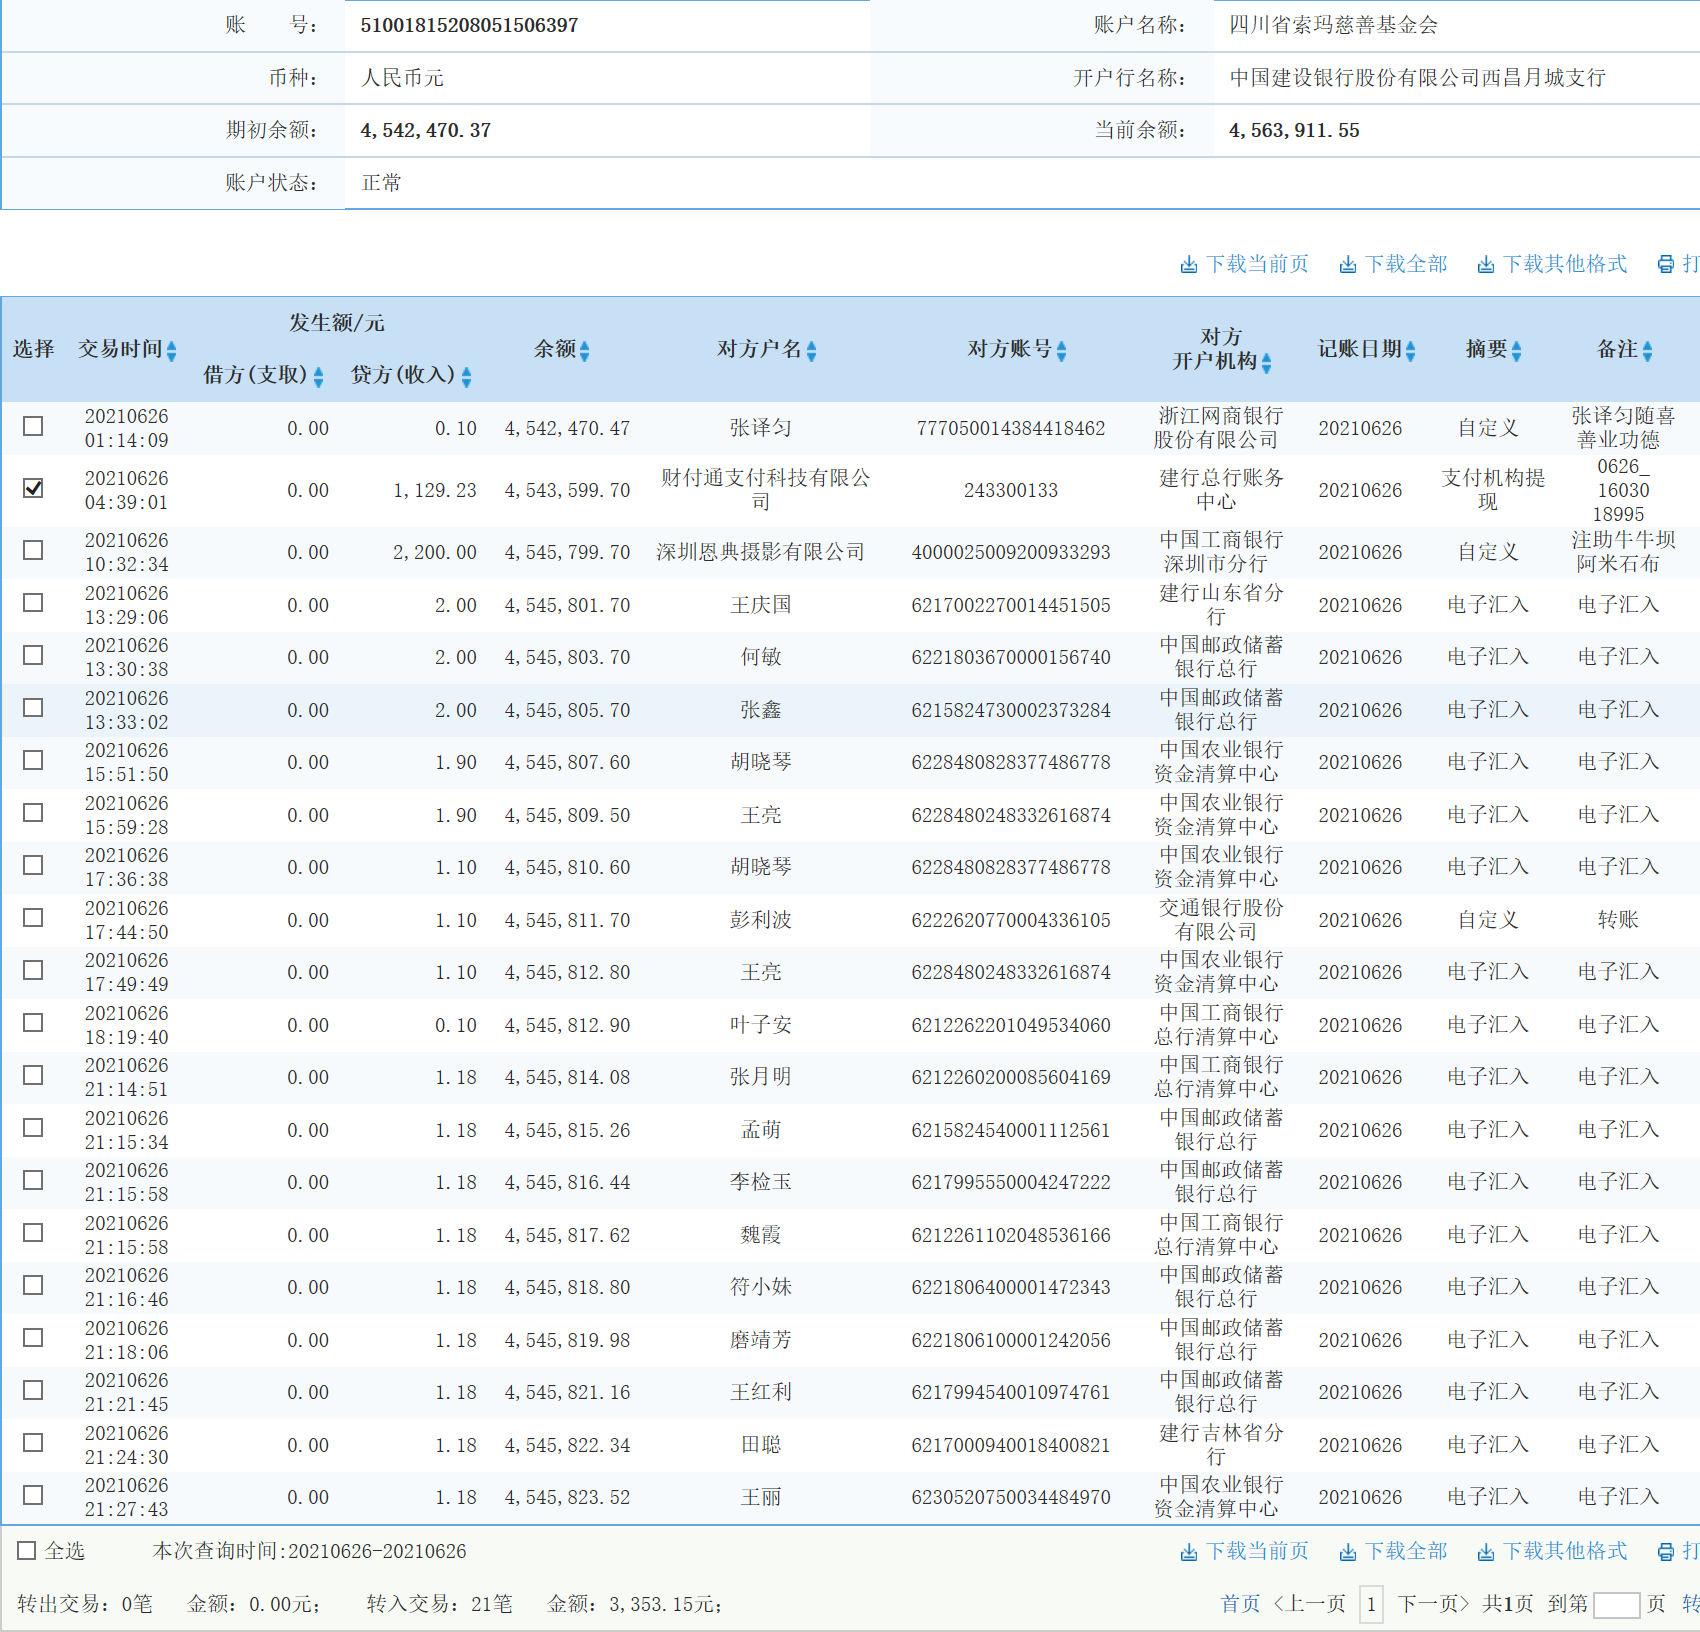Screen dimensions: 1700x1632
Task: Sort the 记账日期 column using its arrows
Action: click(x=1410, y=351)
